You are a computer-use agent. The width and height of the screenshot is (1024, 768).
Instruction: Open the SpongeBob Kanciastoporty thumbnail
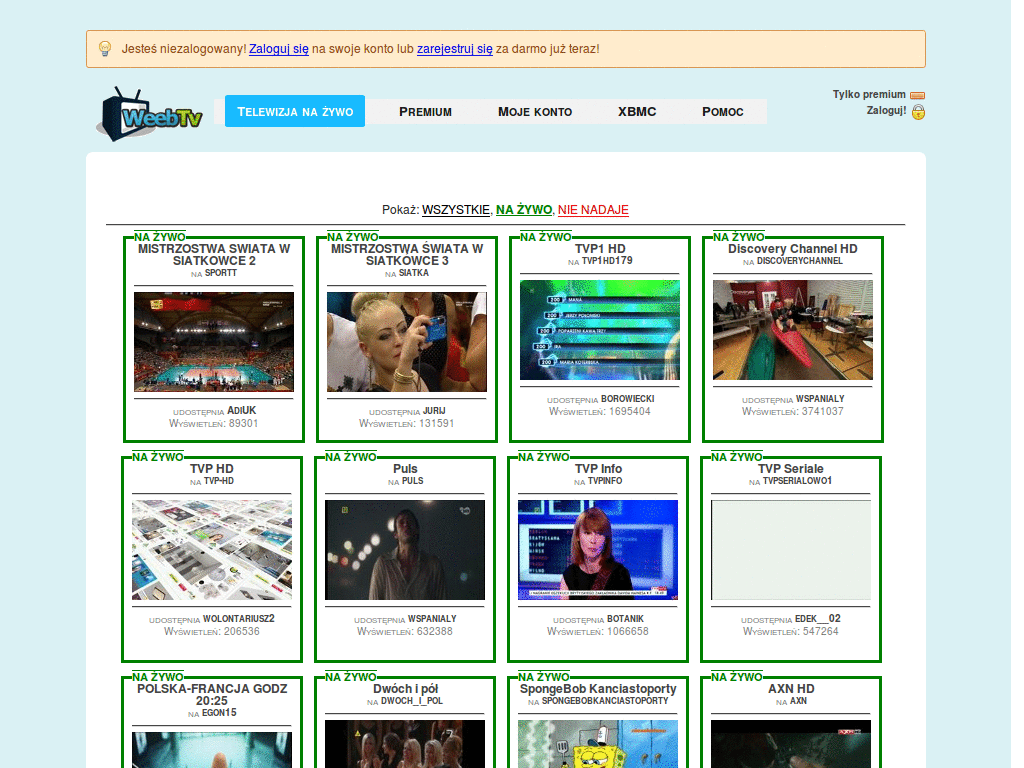coord(598,744)
